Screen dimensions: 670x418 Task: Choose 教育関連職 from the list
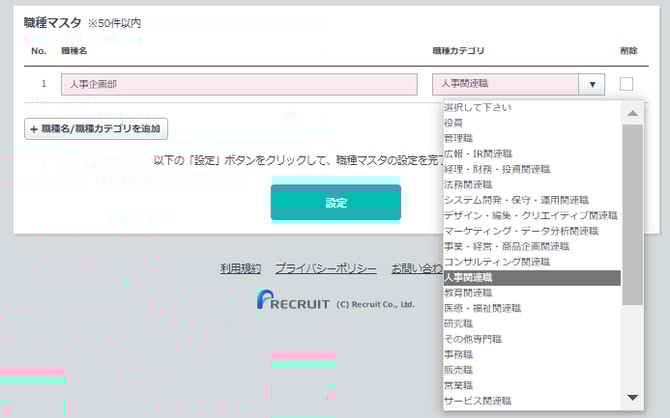(532, 293)
